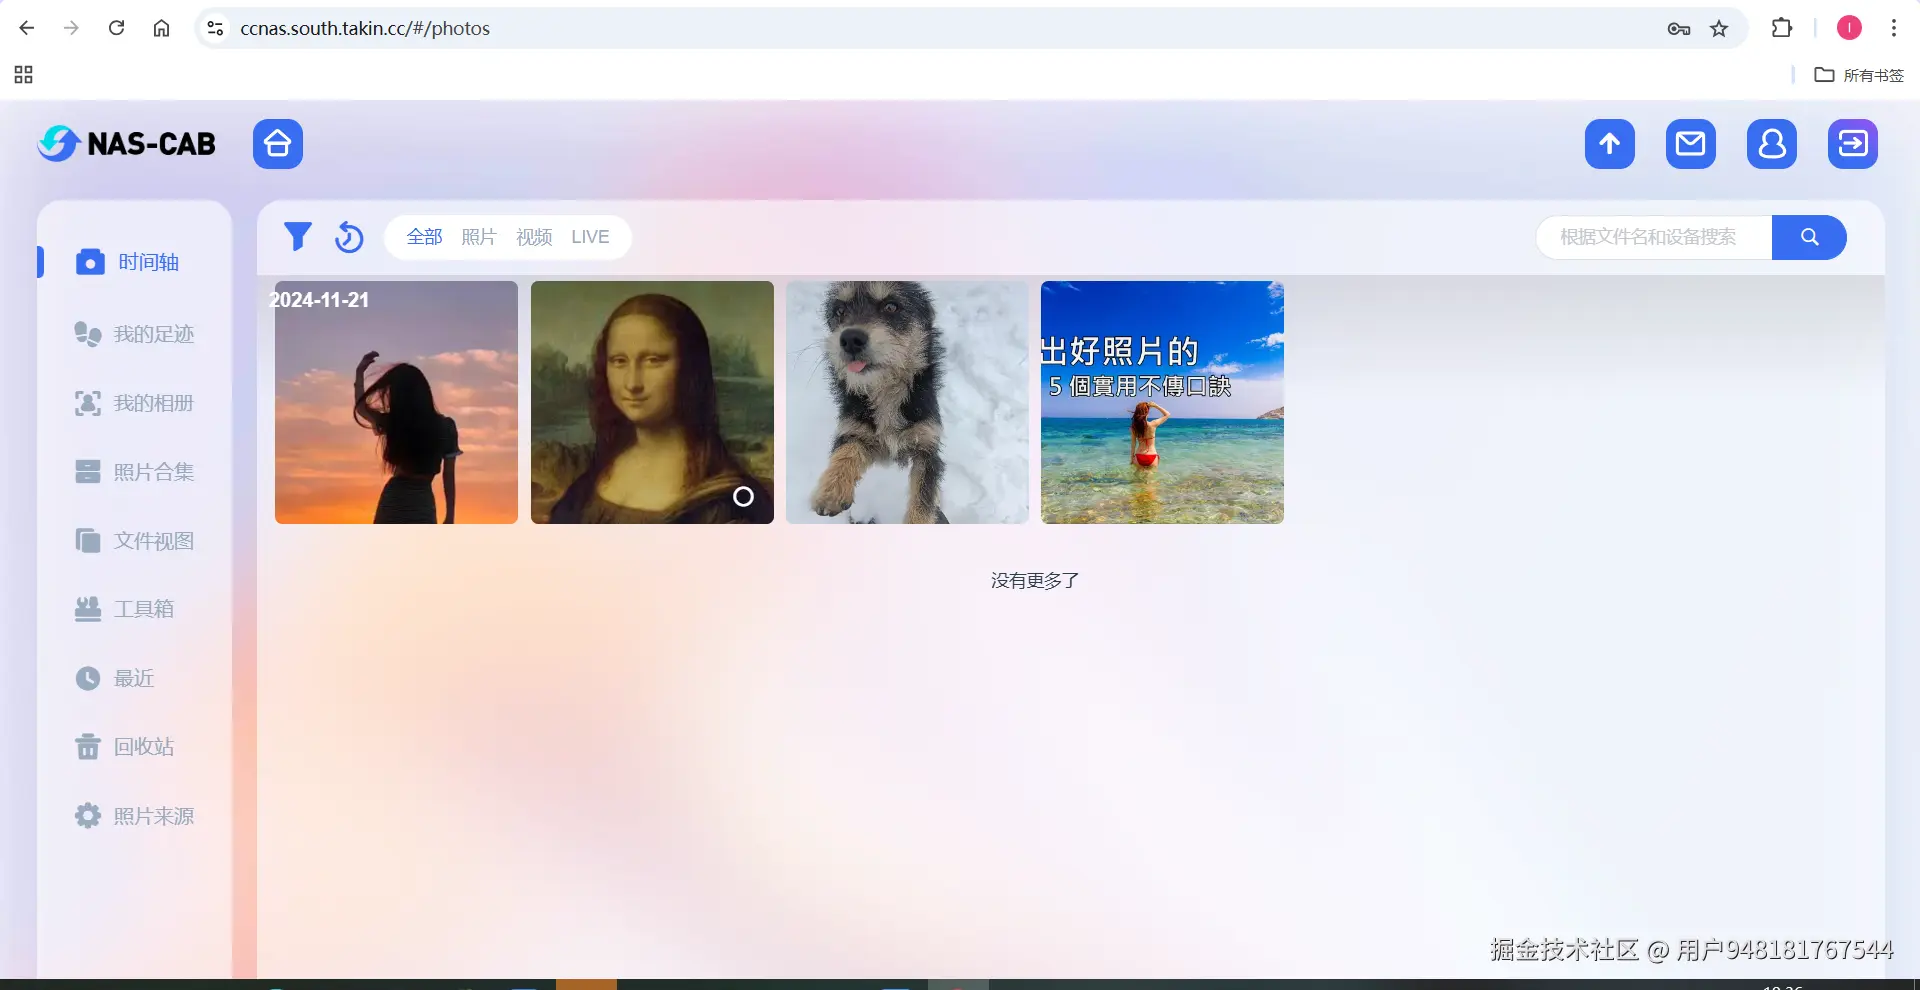Click the address bar URL
Viewport: 1920px width, 990px height.
365,28
